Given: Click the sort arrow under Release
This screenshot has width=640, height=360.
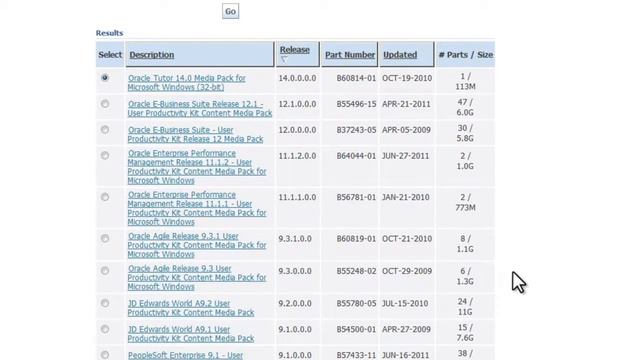Looking at the screenshot, I should pyautogui.click(x=284, y=60).
